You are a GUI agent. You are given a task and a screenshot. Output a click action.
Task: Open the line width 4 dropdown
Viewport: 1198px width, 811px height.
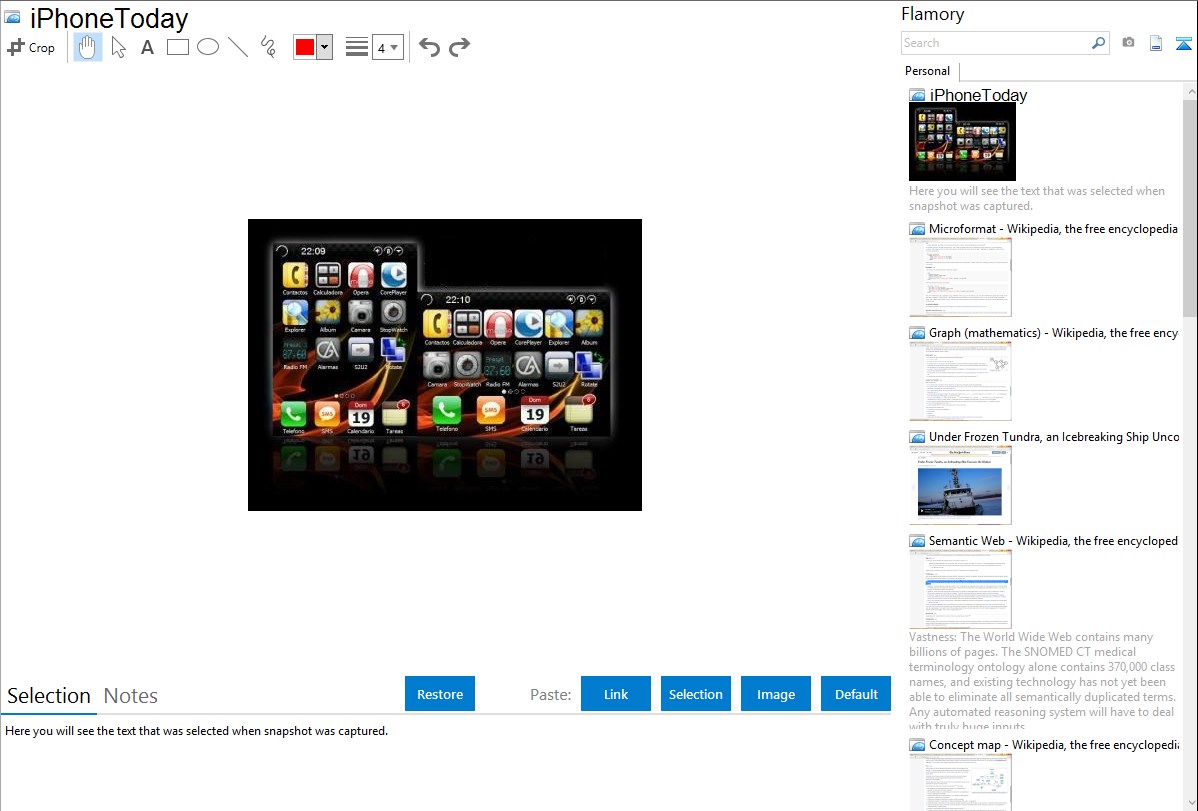click(387, 47)
